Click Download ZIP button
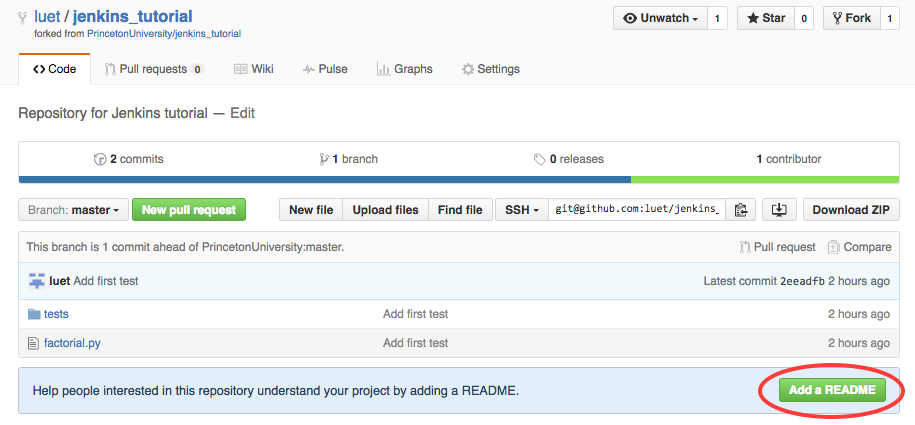Image resolution: width=915 pixels, height=425 pixels. 851,210
